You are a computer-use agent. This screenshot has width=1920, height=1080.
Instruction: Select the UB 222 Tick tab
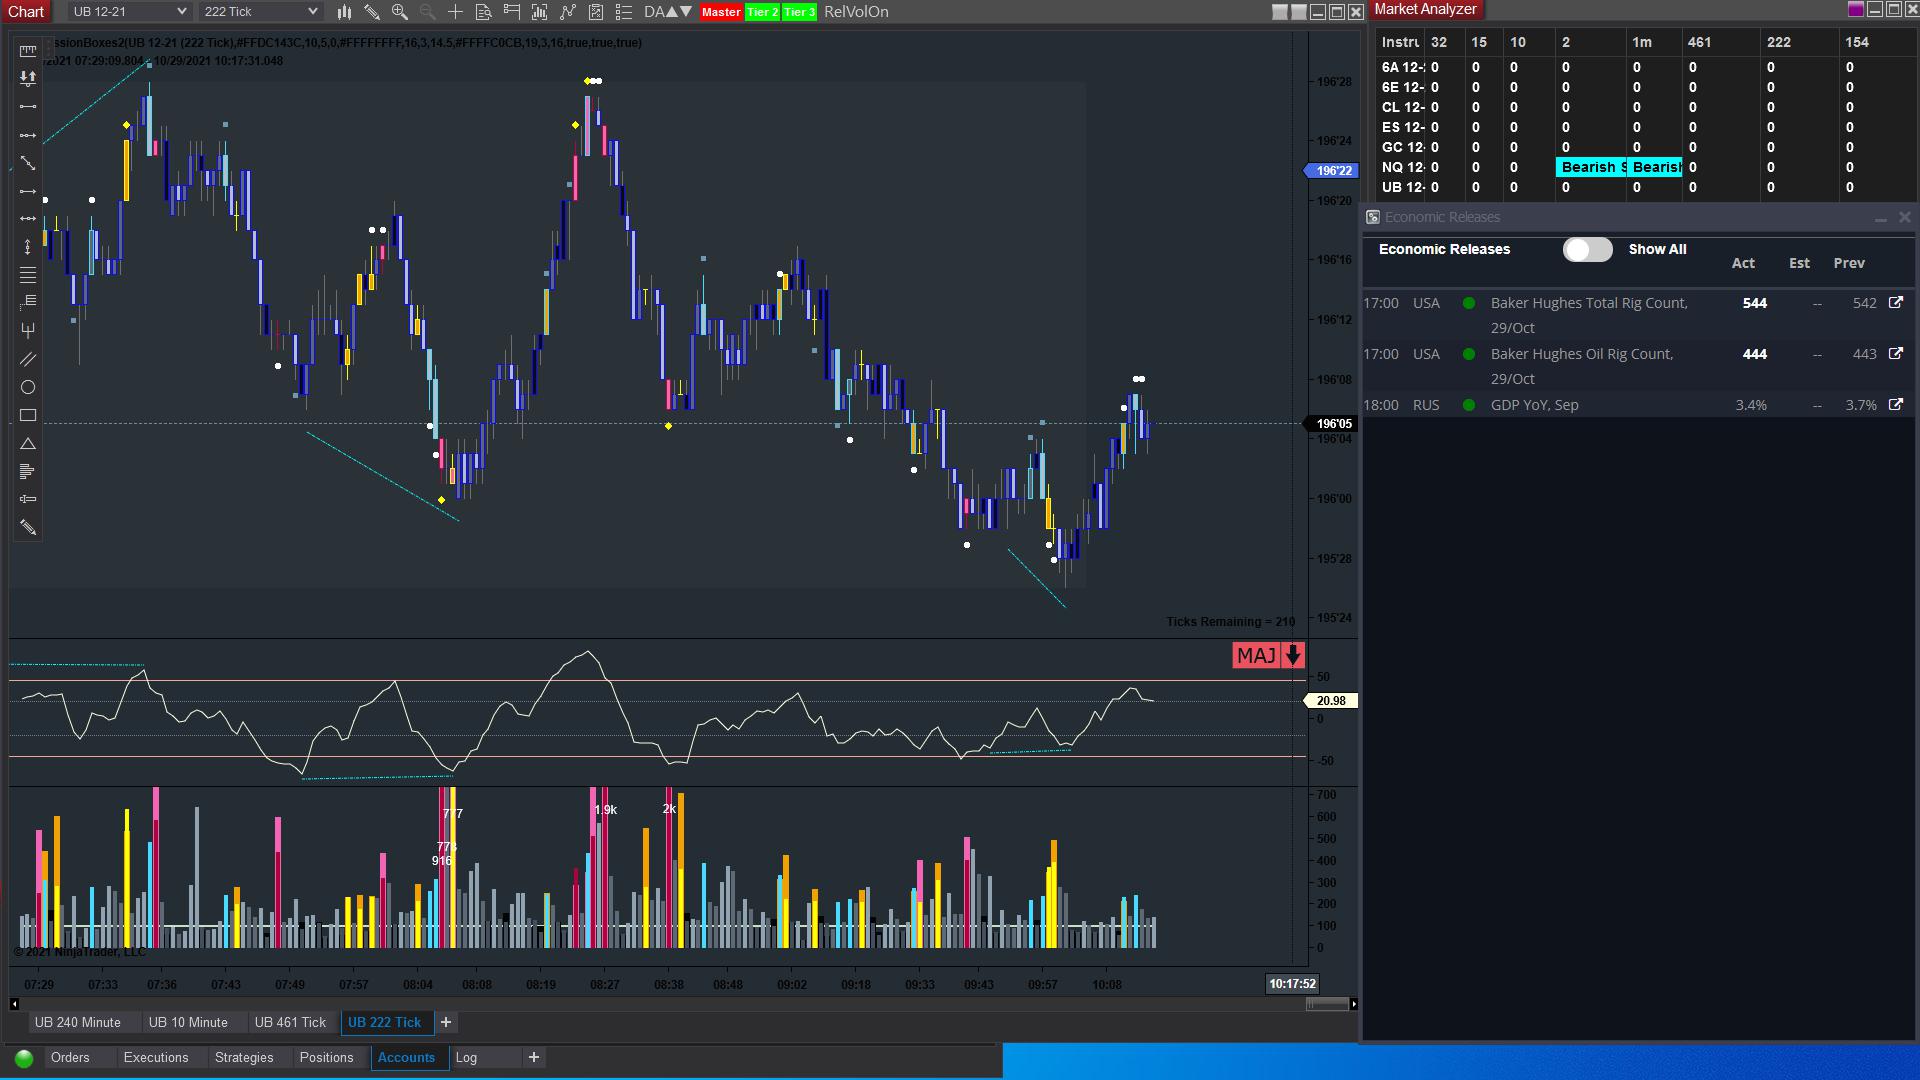(x=385, y=1022)
